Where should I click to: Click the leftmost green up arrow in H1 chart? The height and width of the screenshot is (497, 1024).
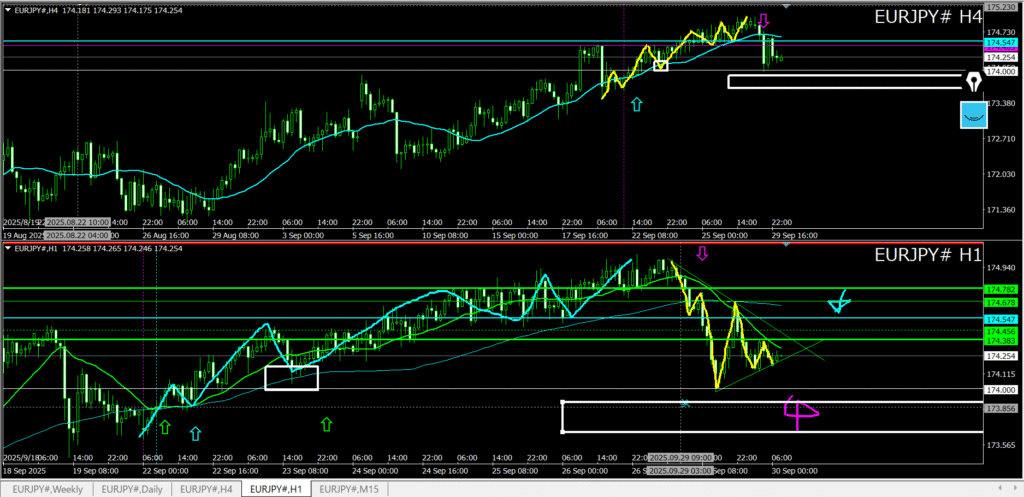164,428
